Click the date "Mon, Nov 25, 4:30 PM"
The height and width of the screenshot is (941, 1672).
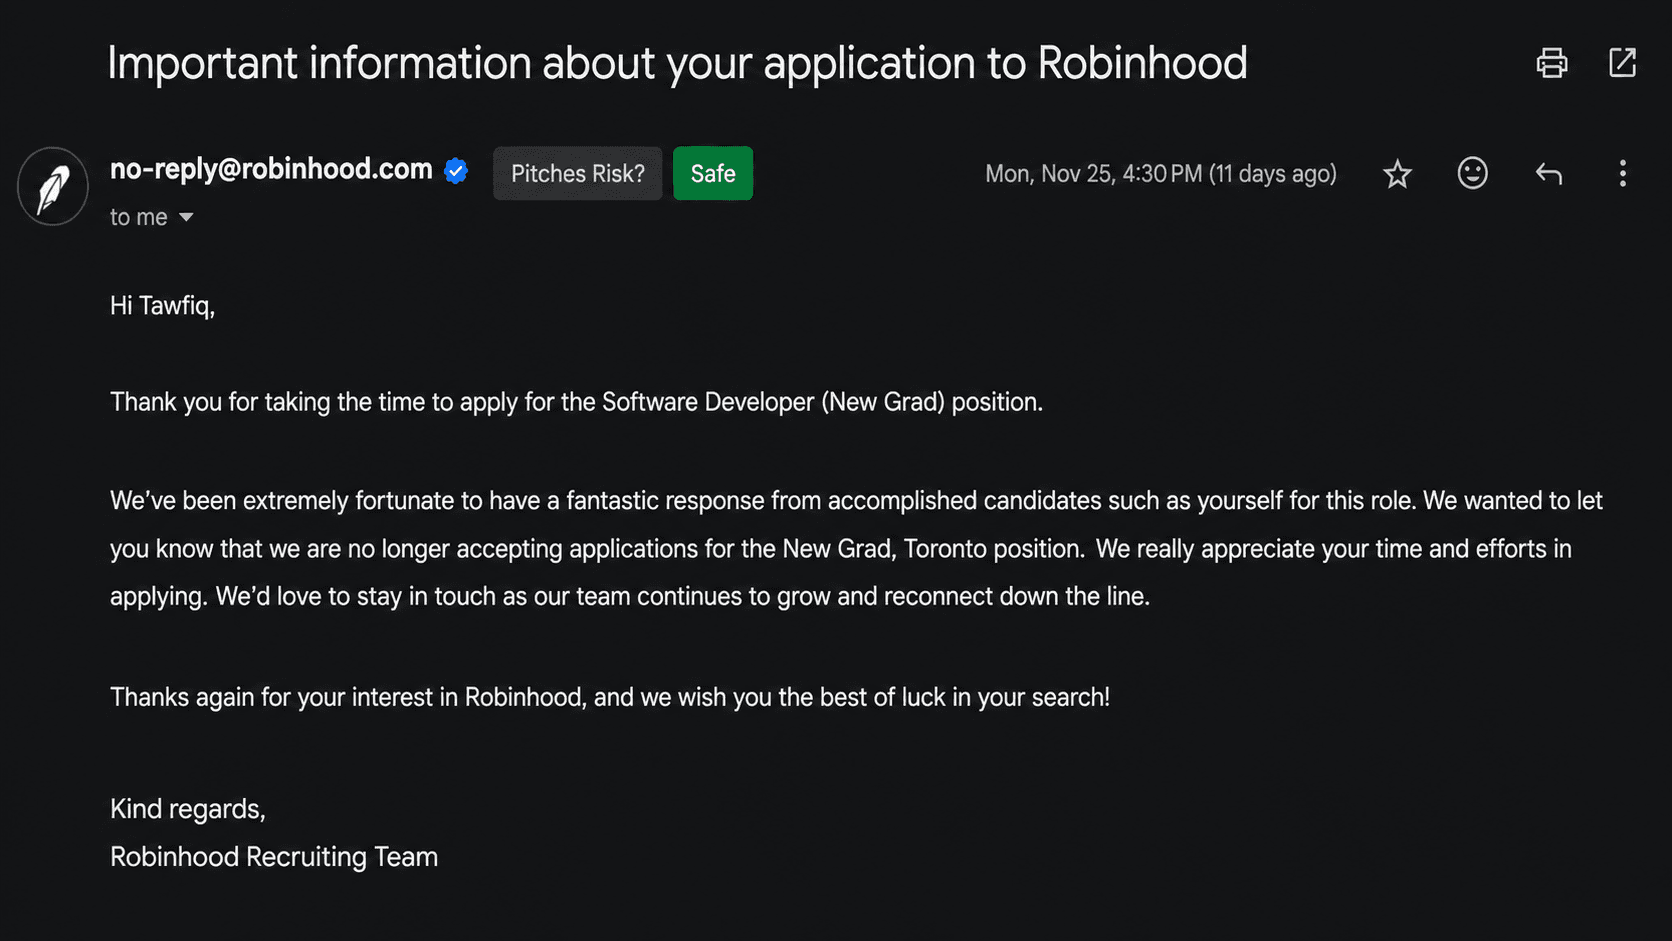[1093, 174]
